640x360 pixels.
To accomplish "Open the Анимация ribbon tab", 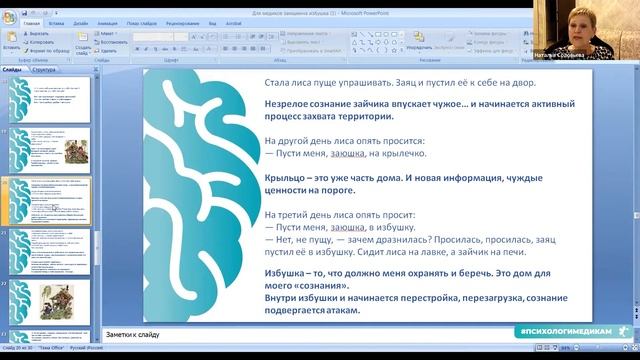I will (107, 24).
